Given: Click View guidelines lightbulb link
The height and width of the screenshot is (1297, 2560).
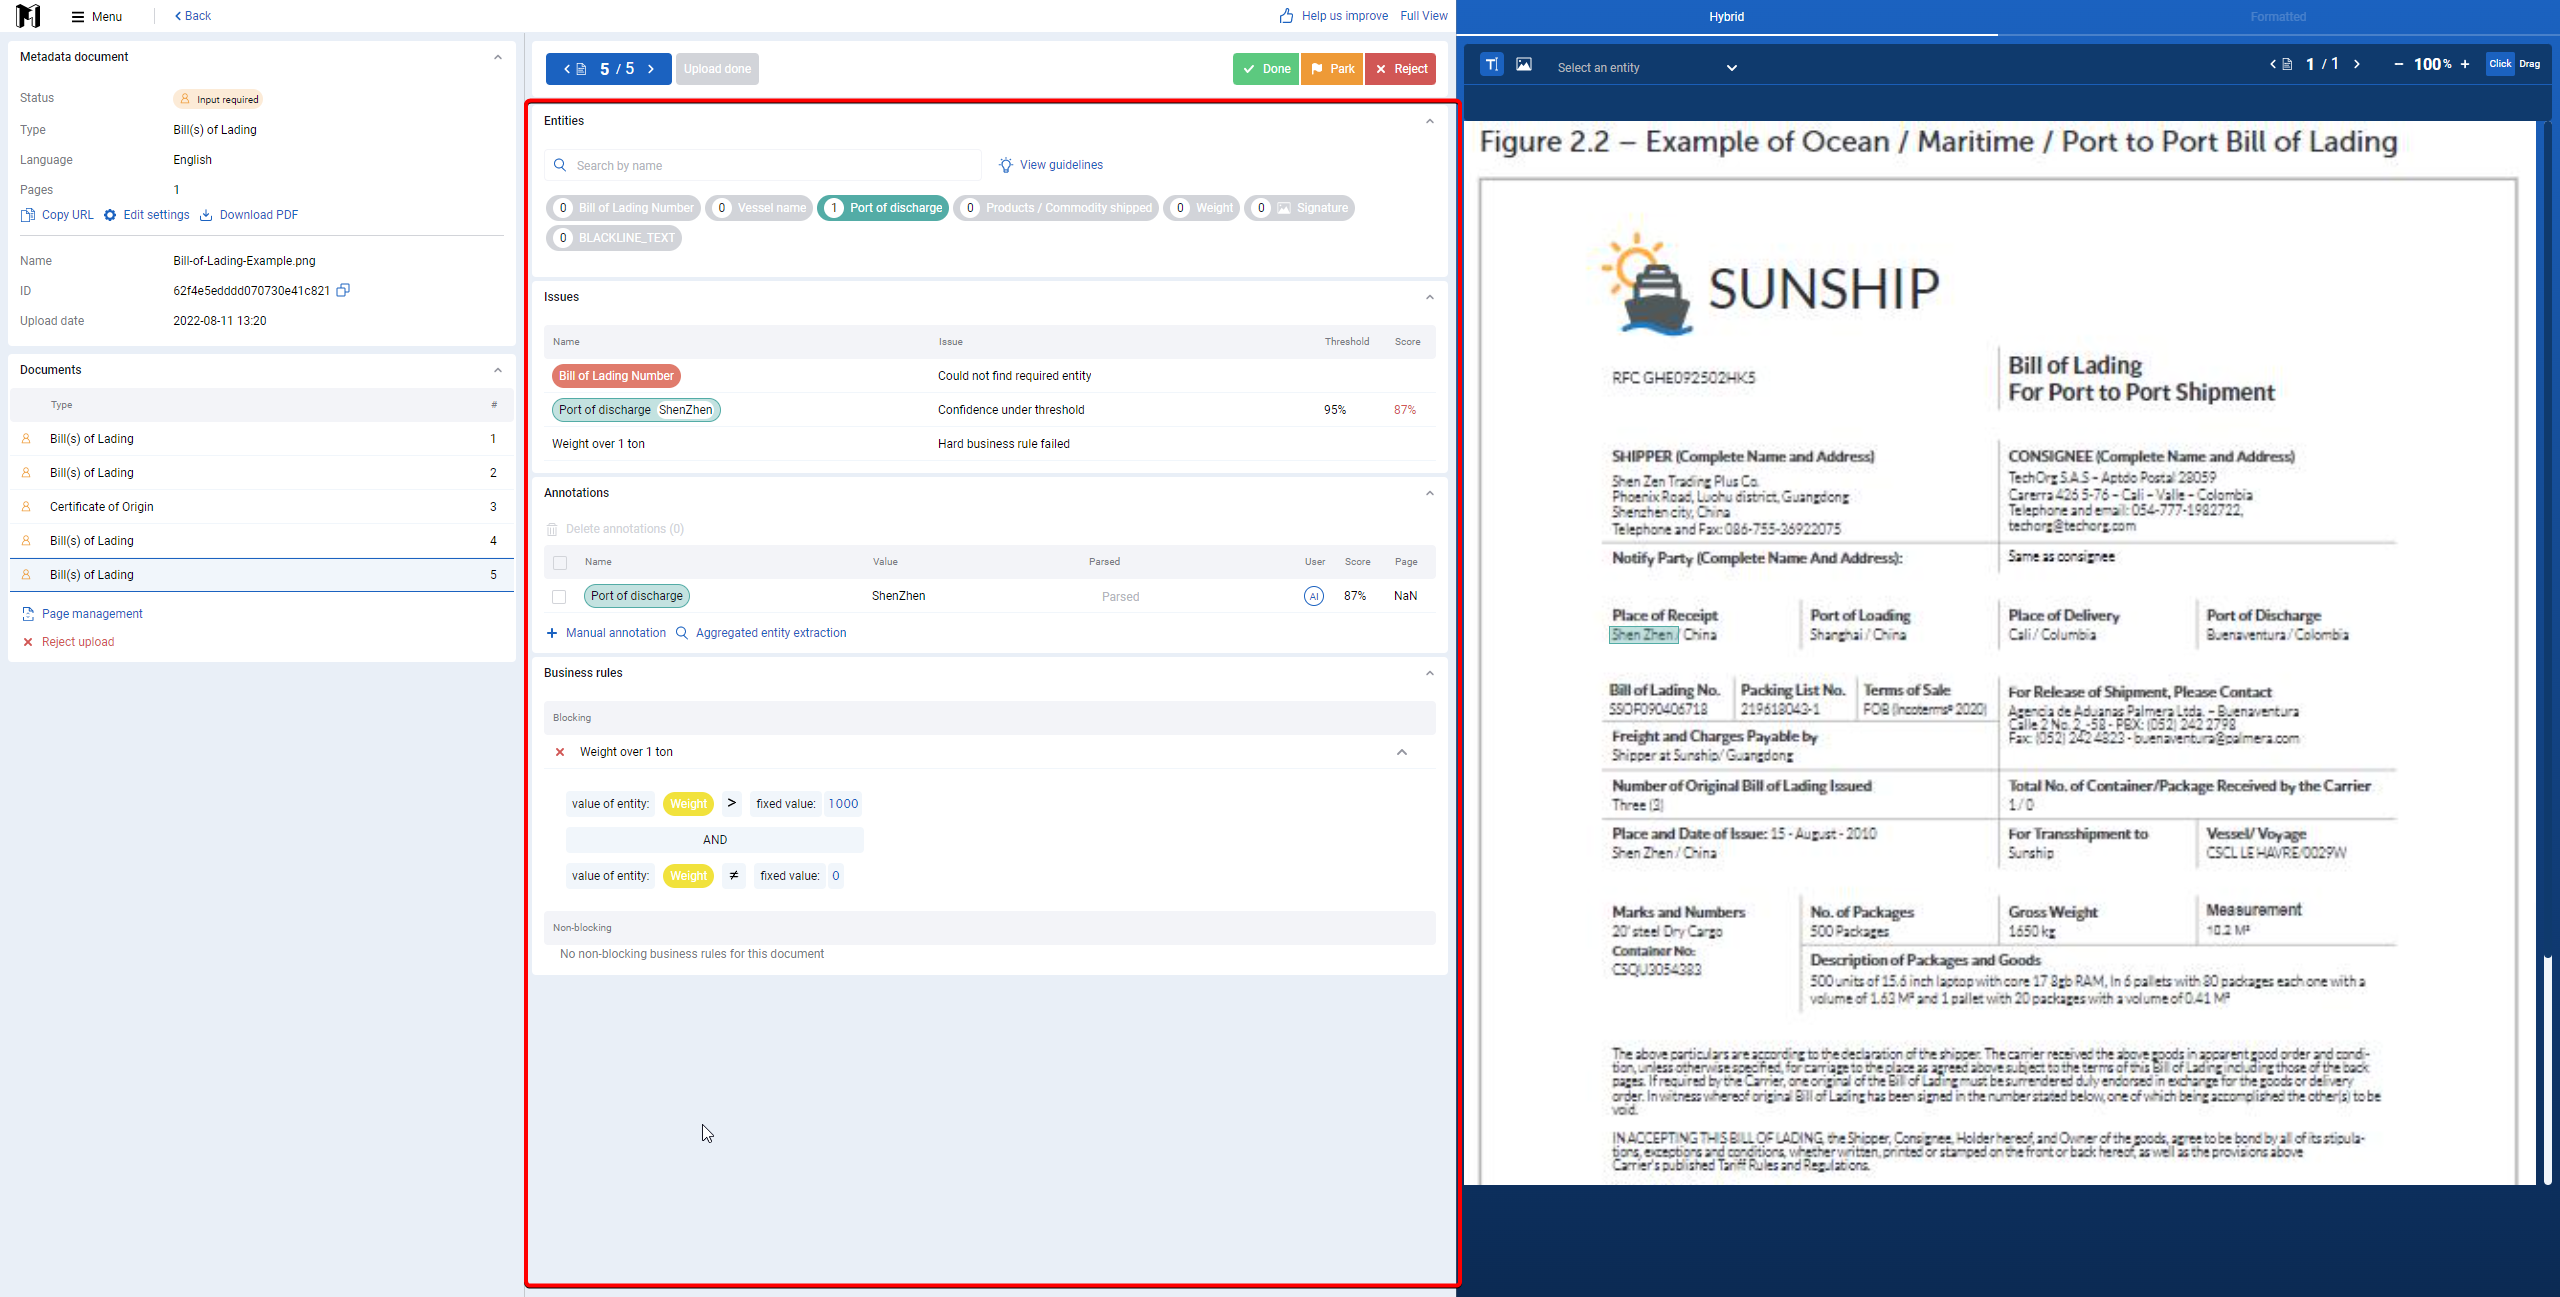Looking at the screenshot, I should (x=1050, y=165).
